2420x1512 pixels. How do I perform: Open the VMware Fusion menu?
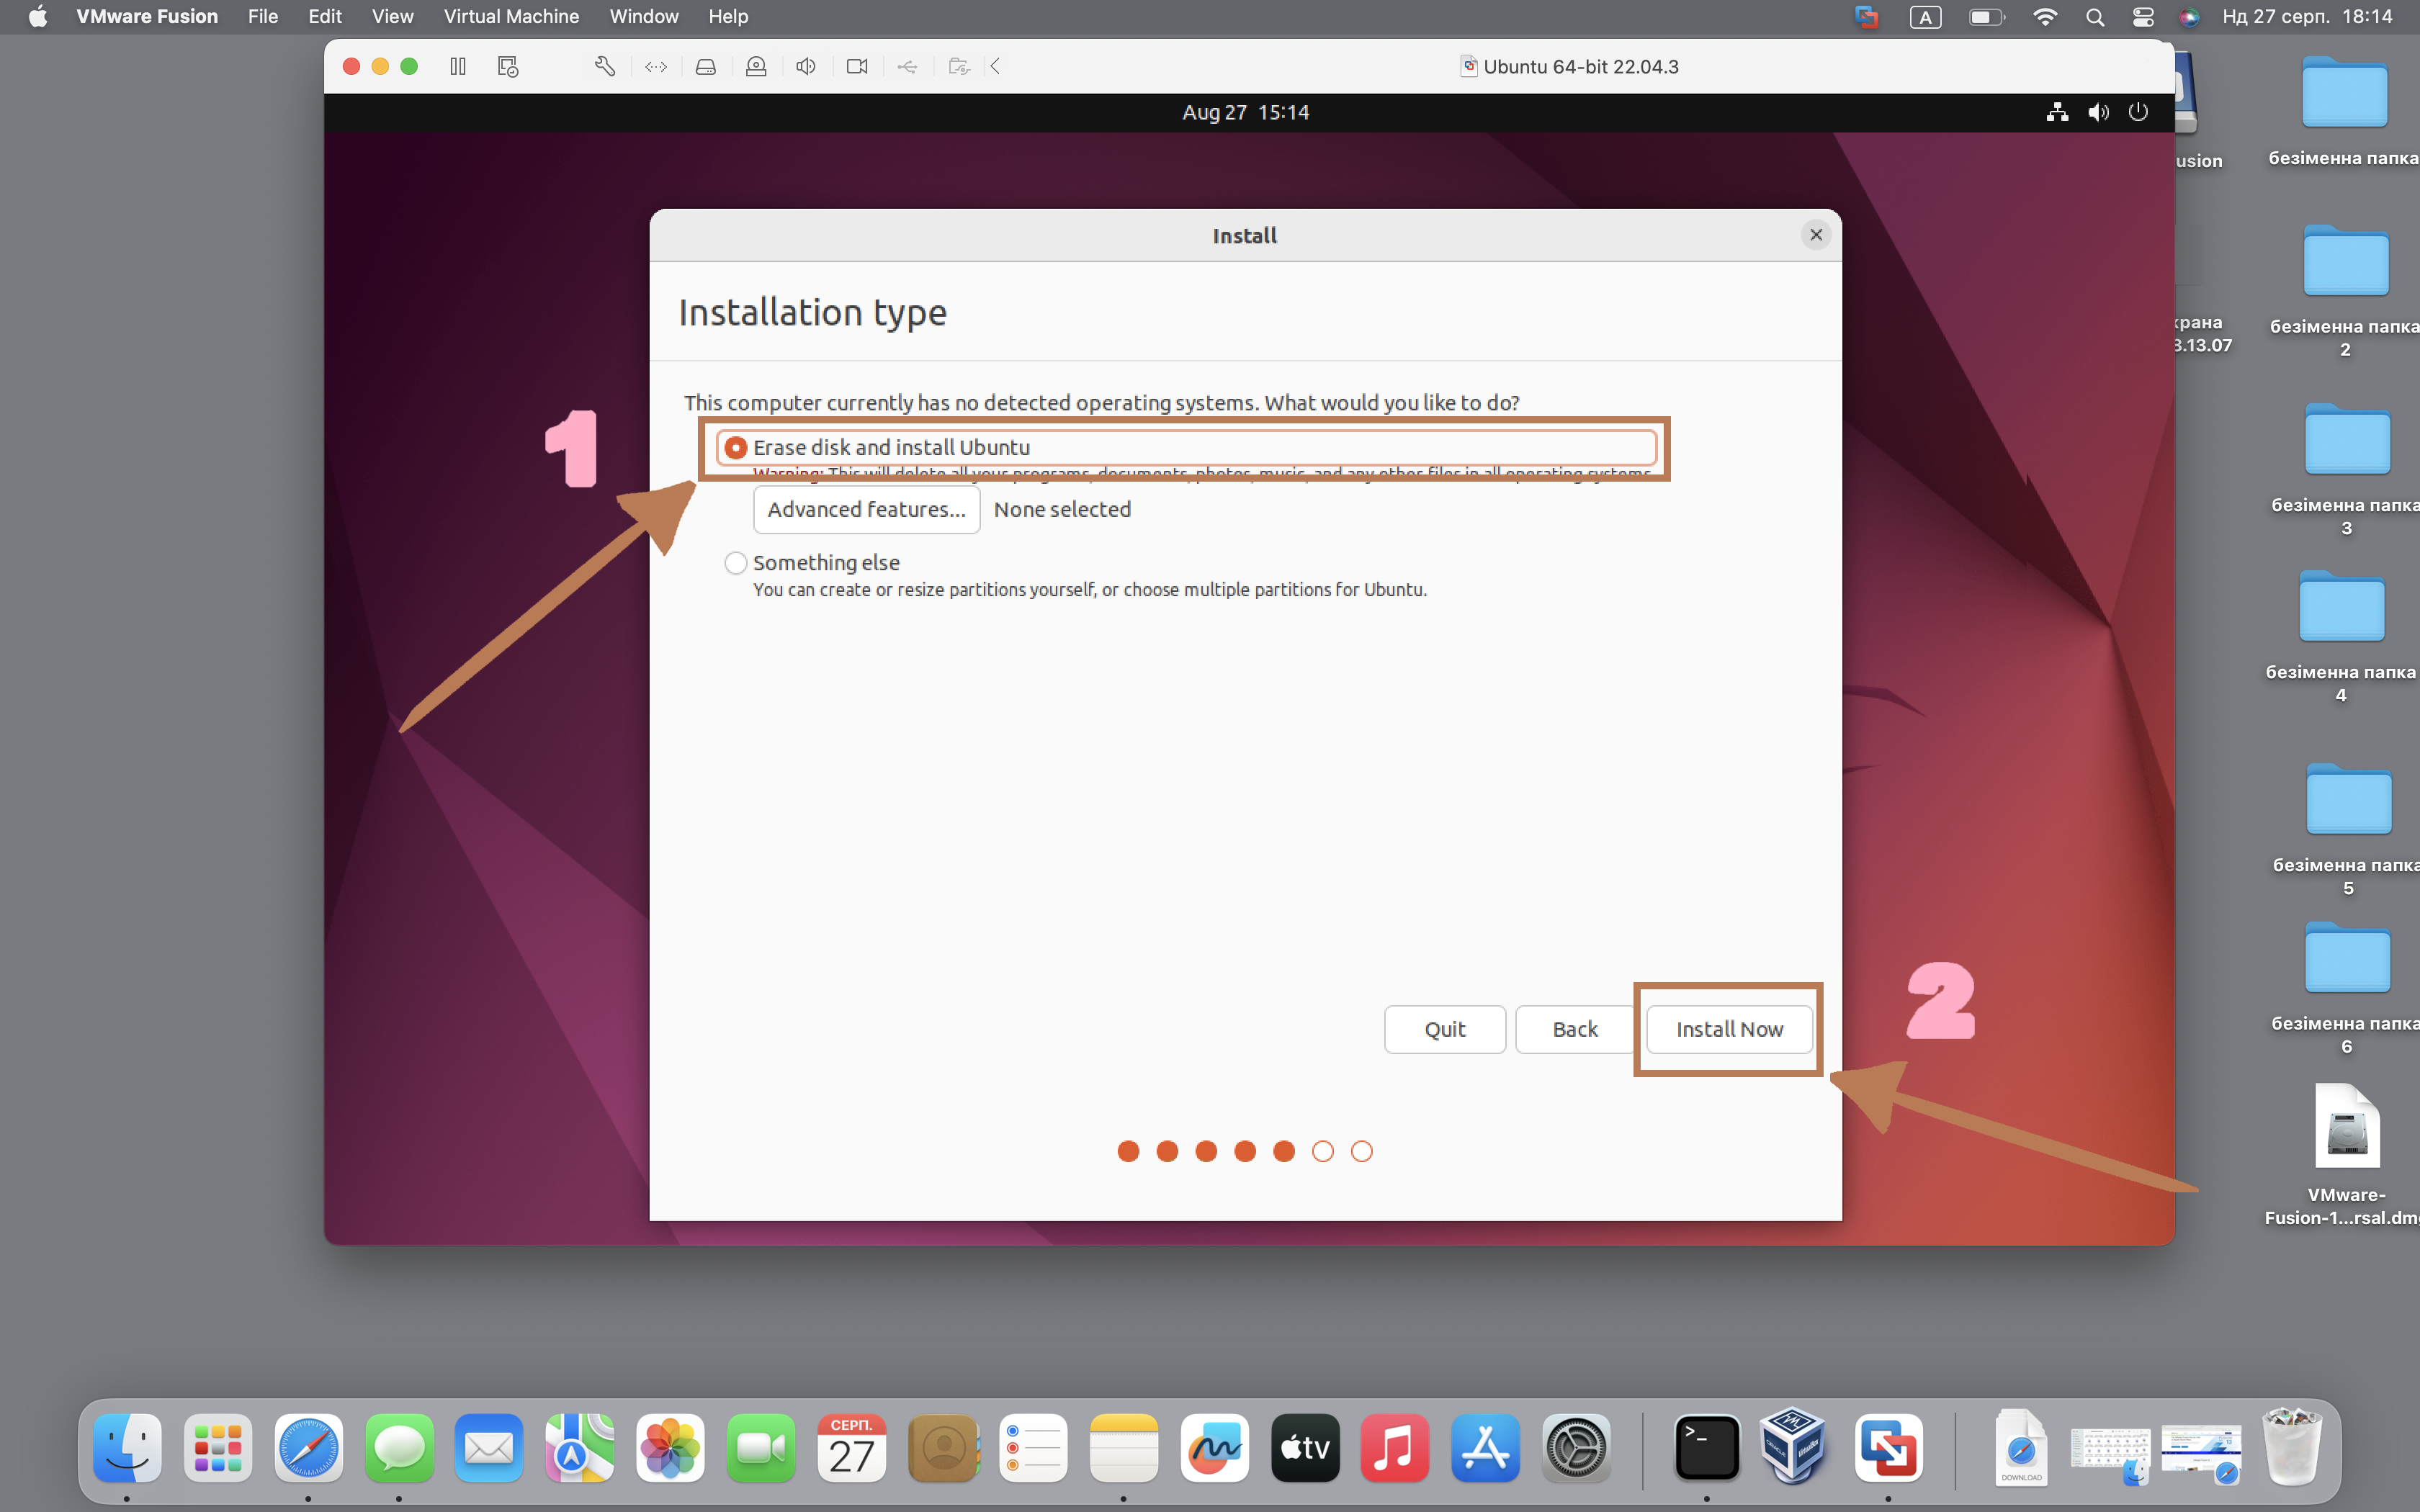pos(147,16)
